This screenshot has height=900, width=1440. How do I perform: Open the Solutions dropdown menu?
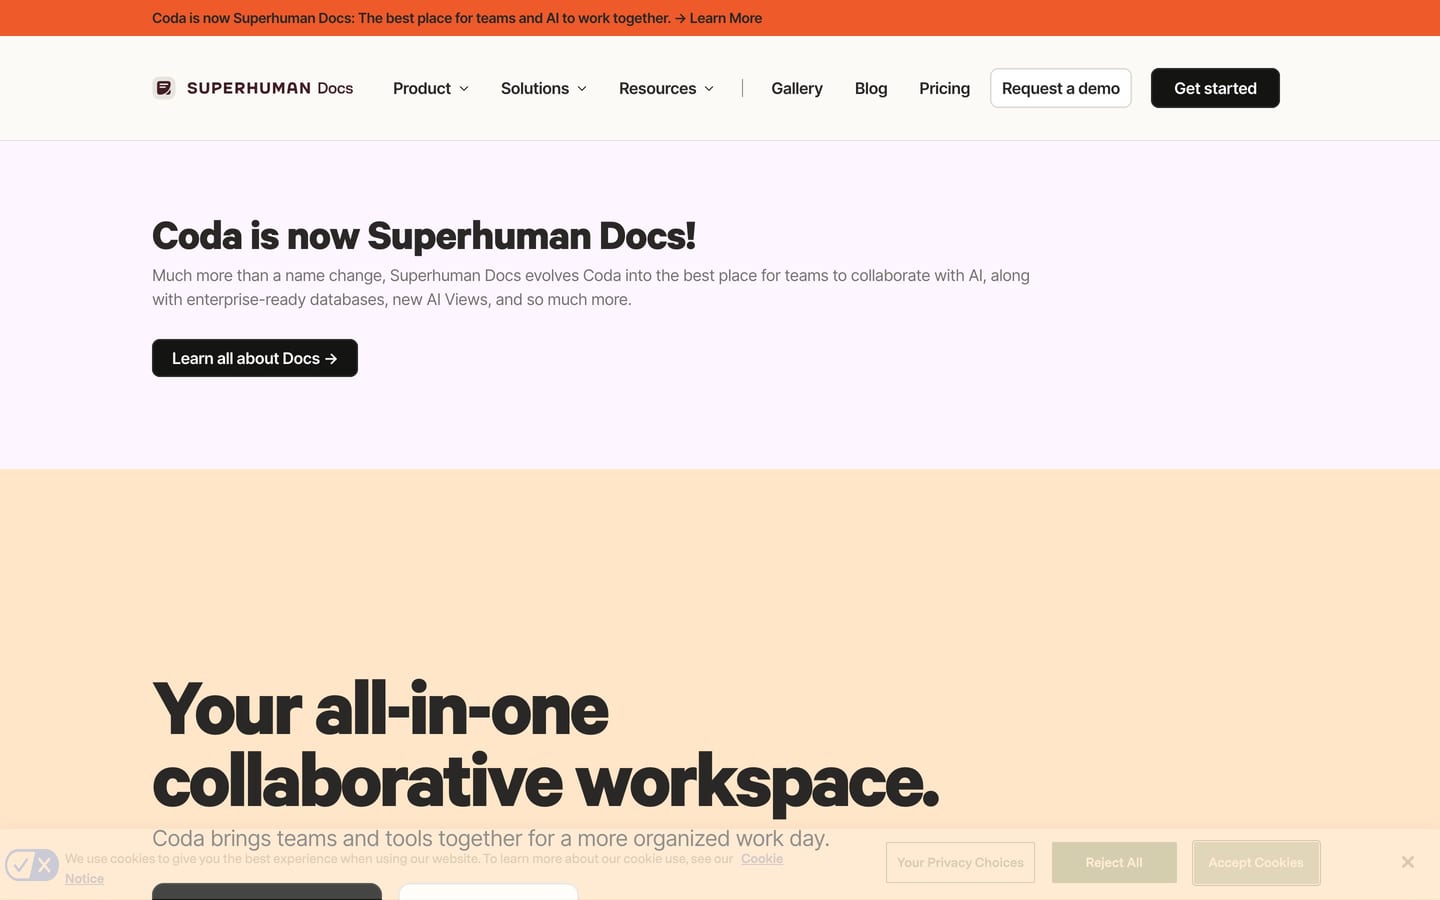[544, 88]
